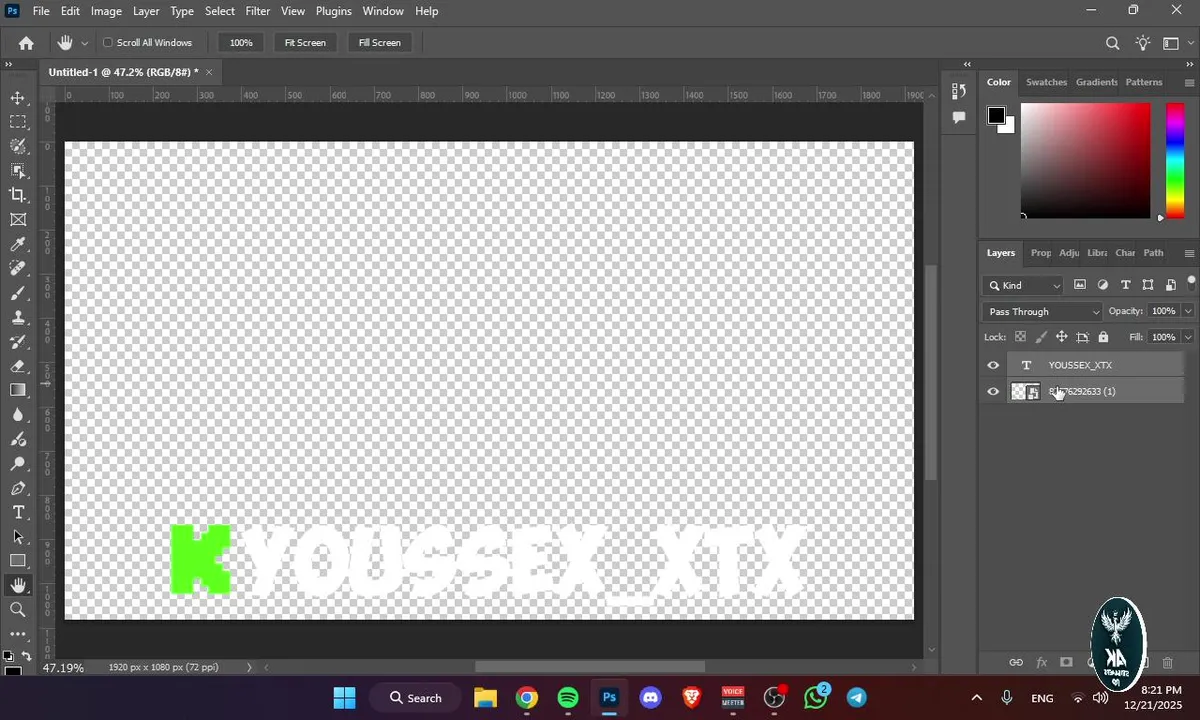Expand the Opacity value dropdown arrow
This screenshot has width=1200, height=720.
pos(1188,311)
